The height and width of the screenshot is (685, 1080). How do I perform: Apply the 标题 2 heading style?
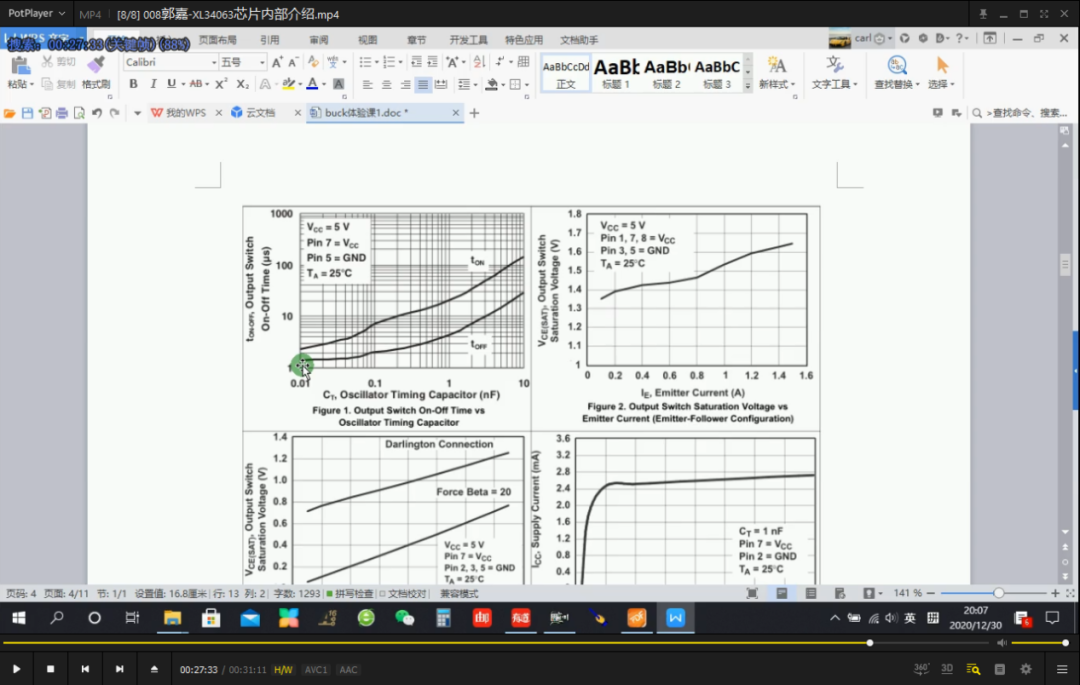click(666, 73)
